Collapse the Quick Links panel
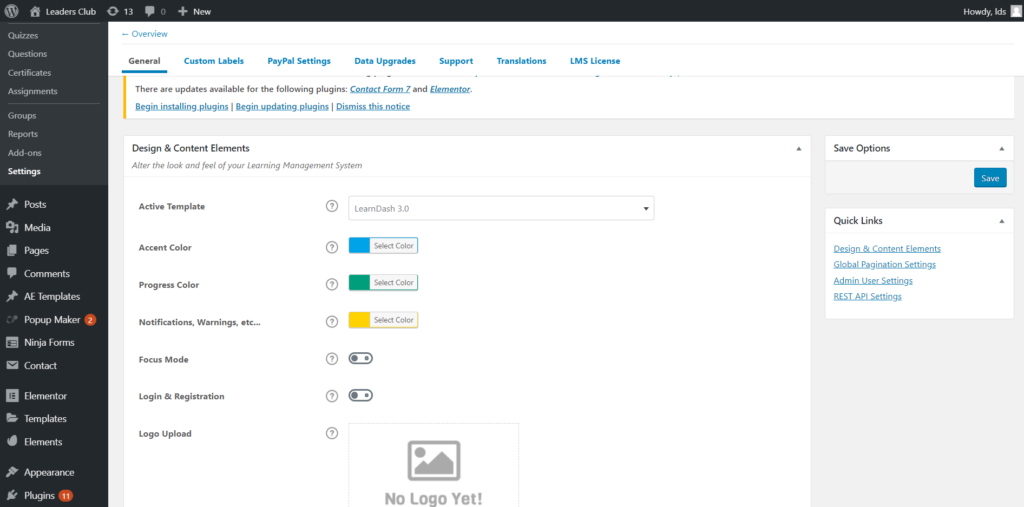The image size is (1024, 507). 1002,221
